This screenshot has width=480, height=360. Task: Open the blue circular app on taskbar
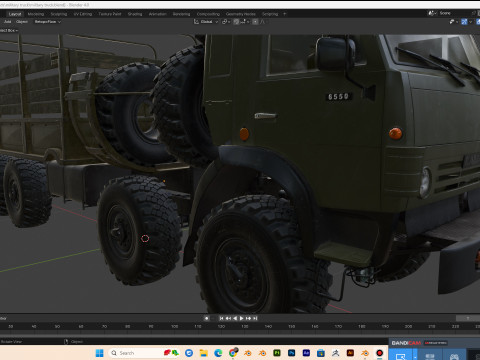point(189,353)
